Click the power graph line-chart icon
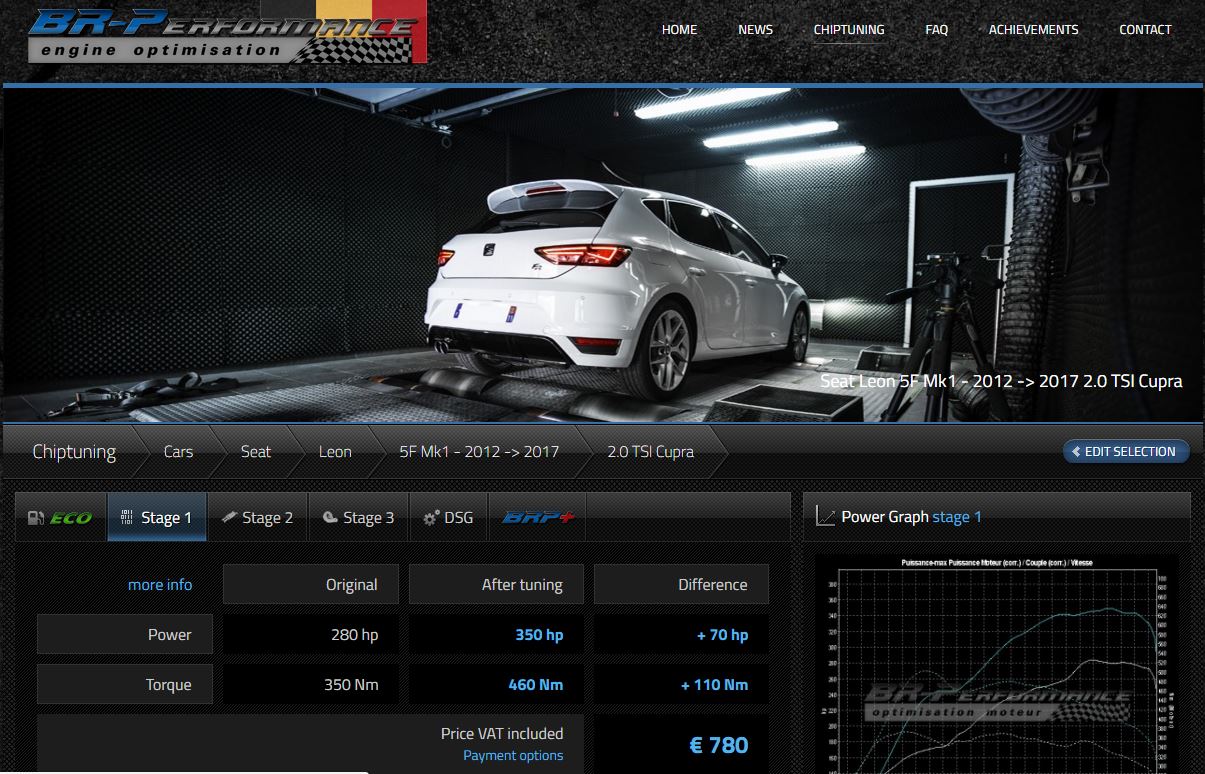The width and height of the screenshot is (1205, 774). (x=825, y=517)
